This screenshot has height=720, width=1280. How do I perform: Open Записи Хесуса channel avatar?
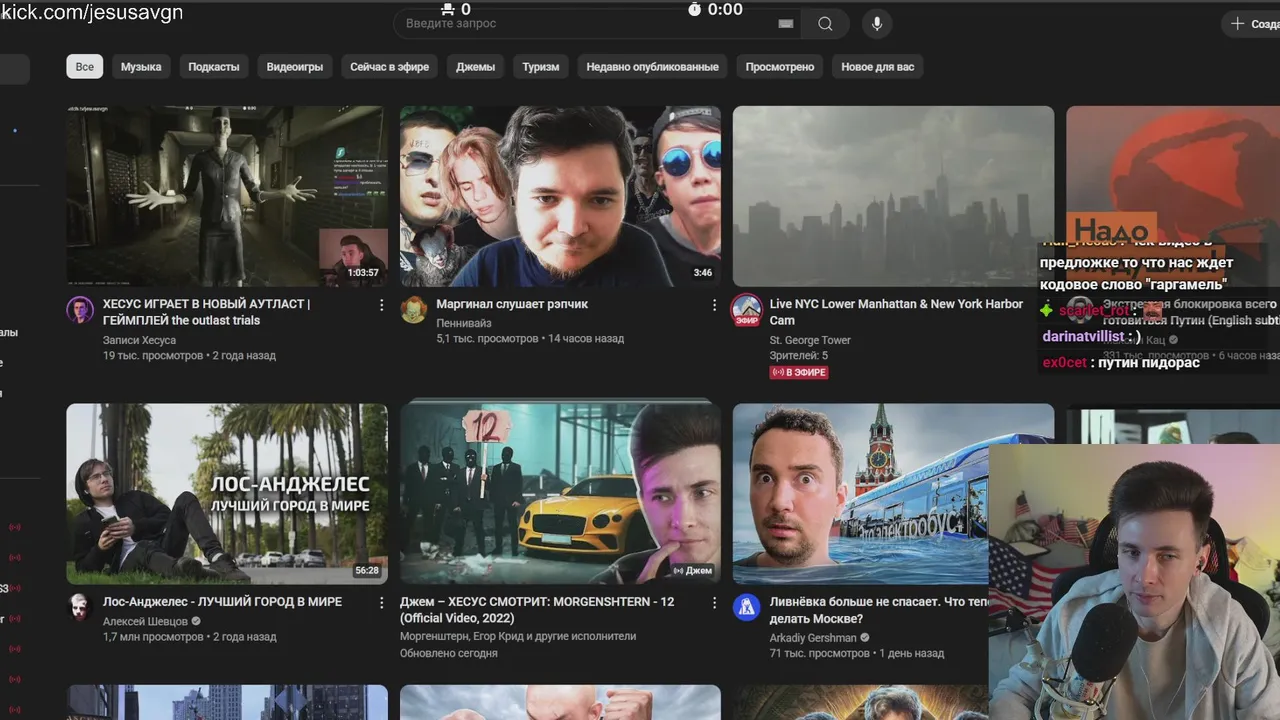(80, 310)
